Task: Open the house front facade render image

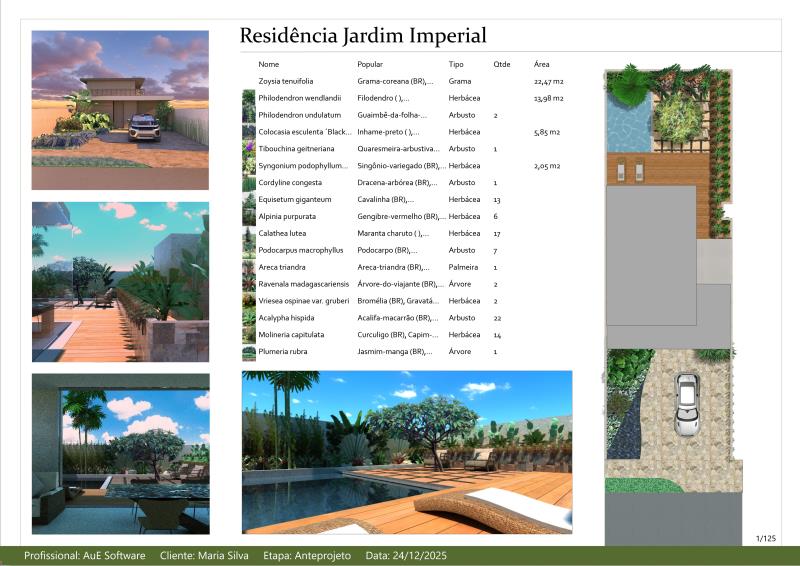Action: (120, 110)
